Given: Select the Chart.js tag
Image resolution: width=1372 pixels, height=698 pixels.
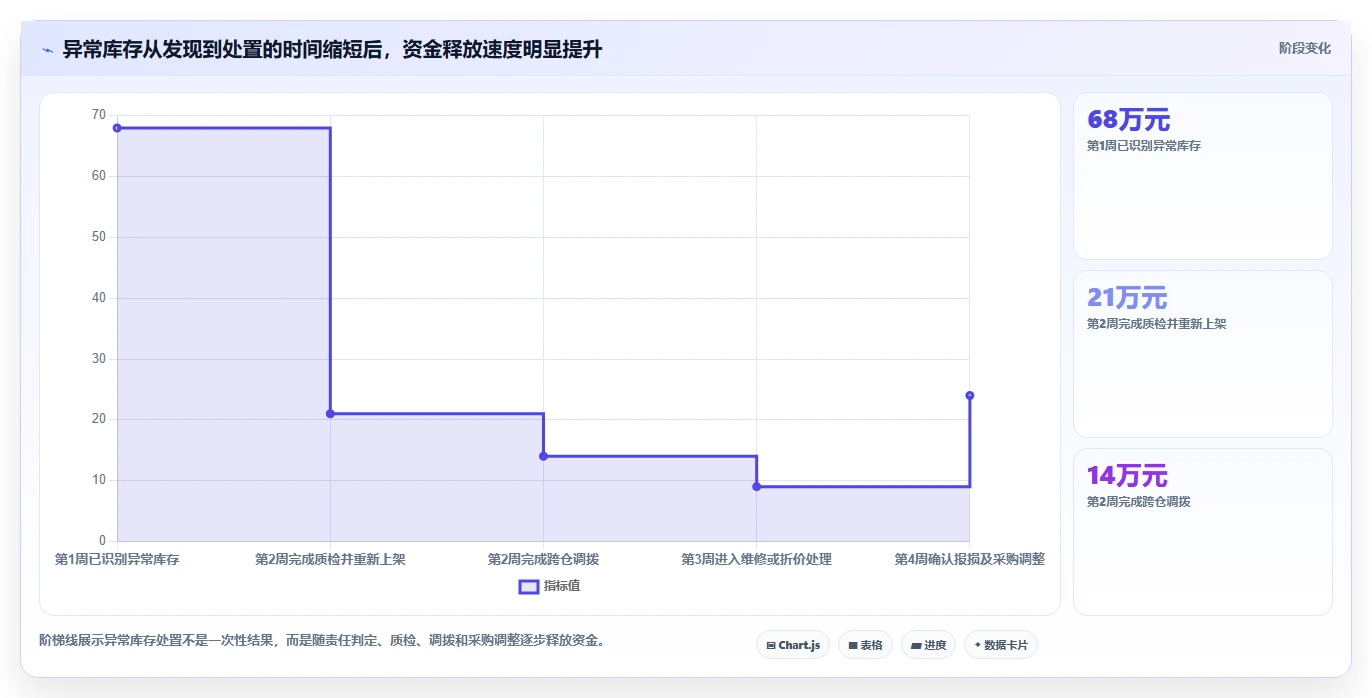Looking at the screenshot, I should coord(793,645).
